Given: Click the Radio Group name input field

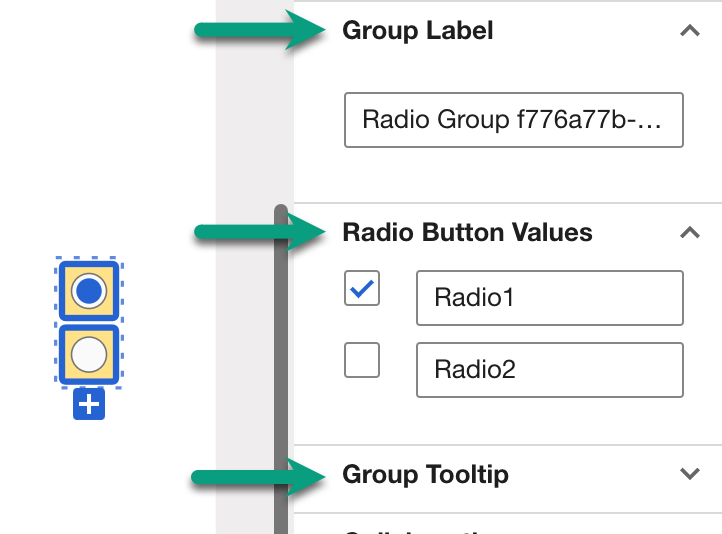Looking at the screenshot, I should (x=513, y=121).
